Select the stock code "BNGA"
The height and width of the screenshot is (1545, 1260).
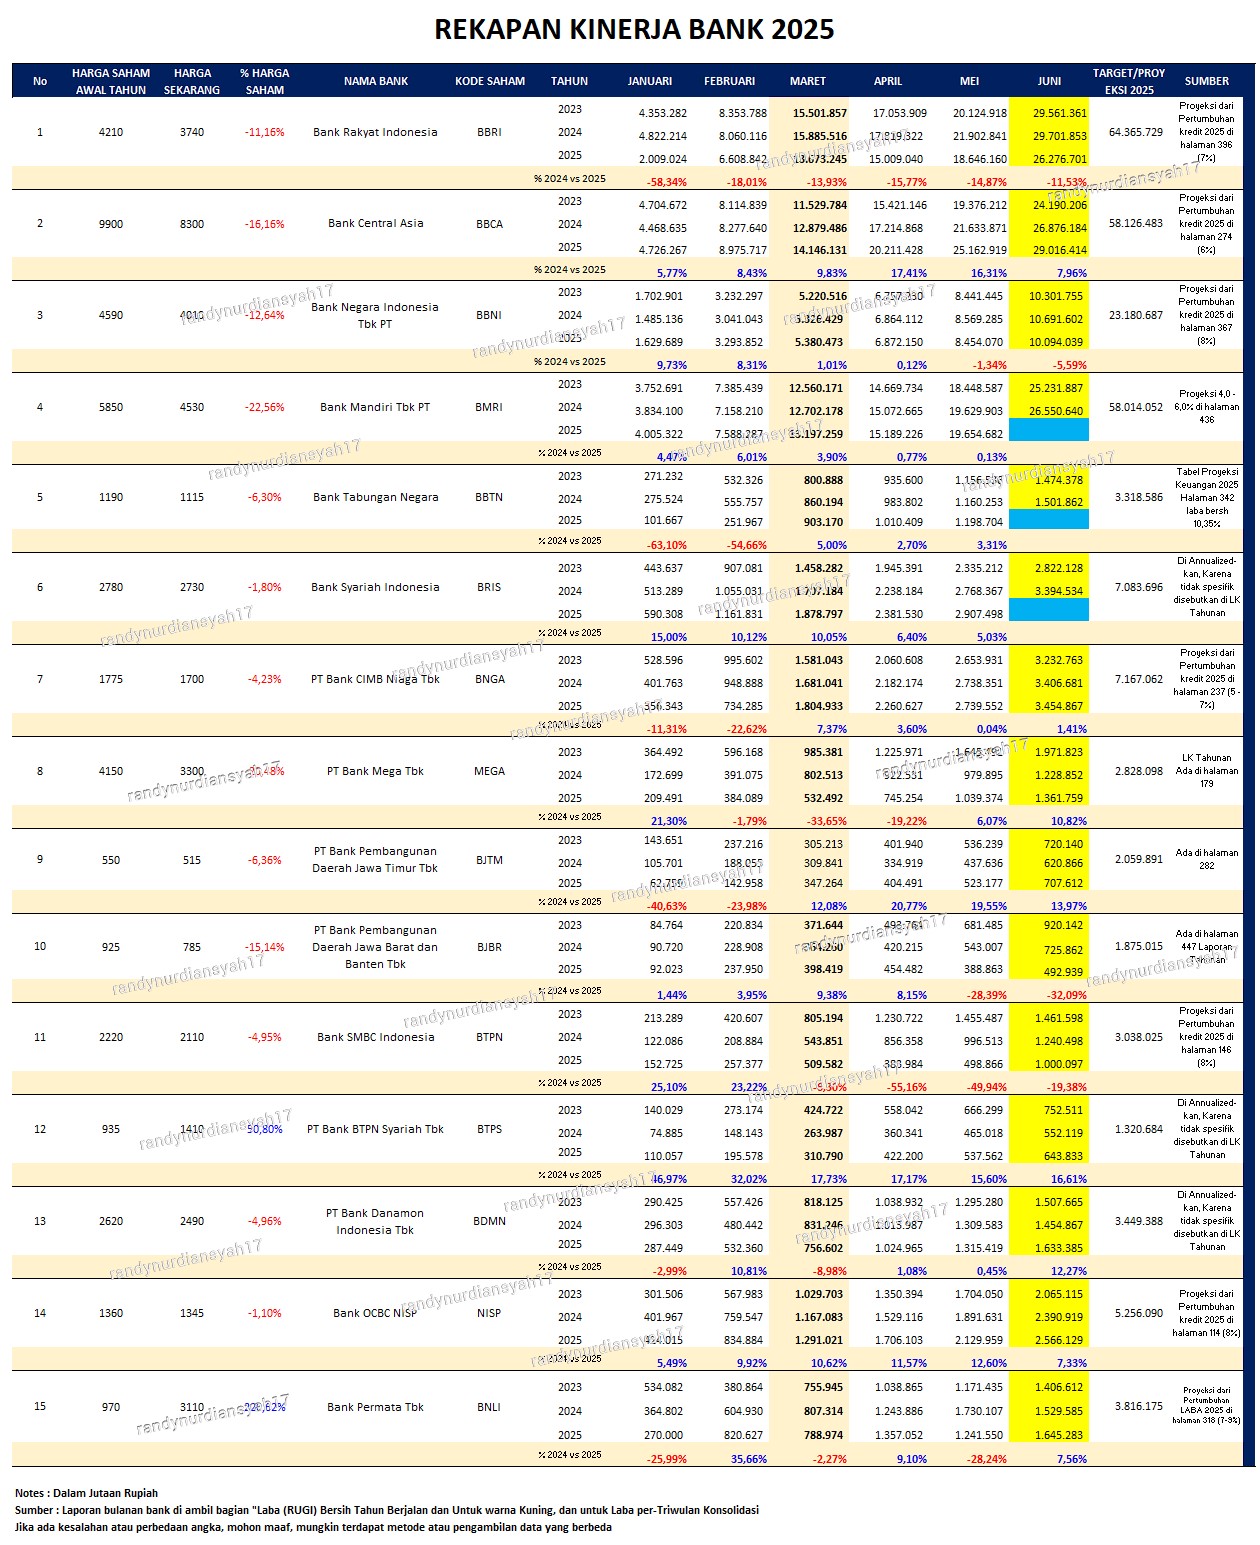coord(489,679)
